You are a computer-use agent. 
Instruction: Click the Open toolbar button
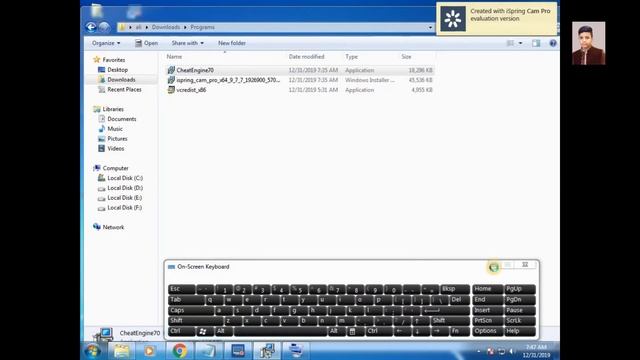[147, 43]
